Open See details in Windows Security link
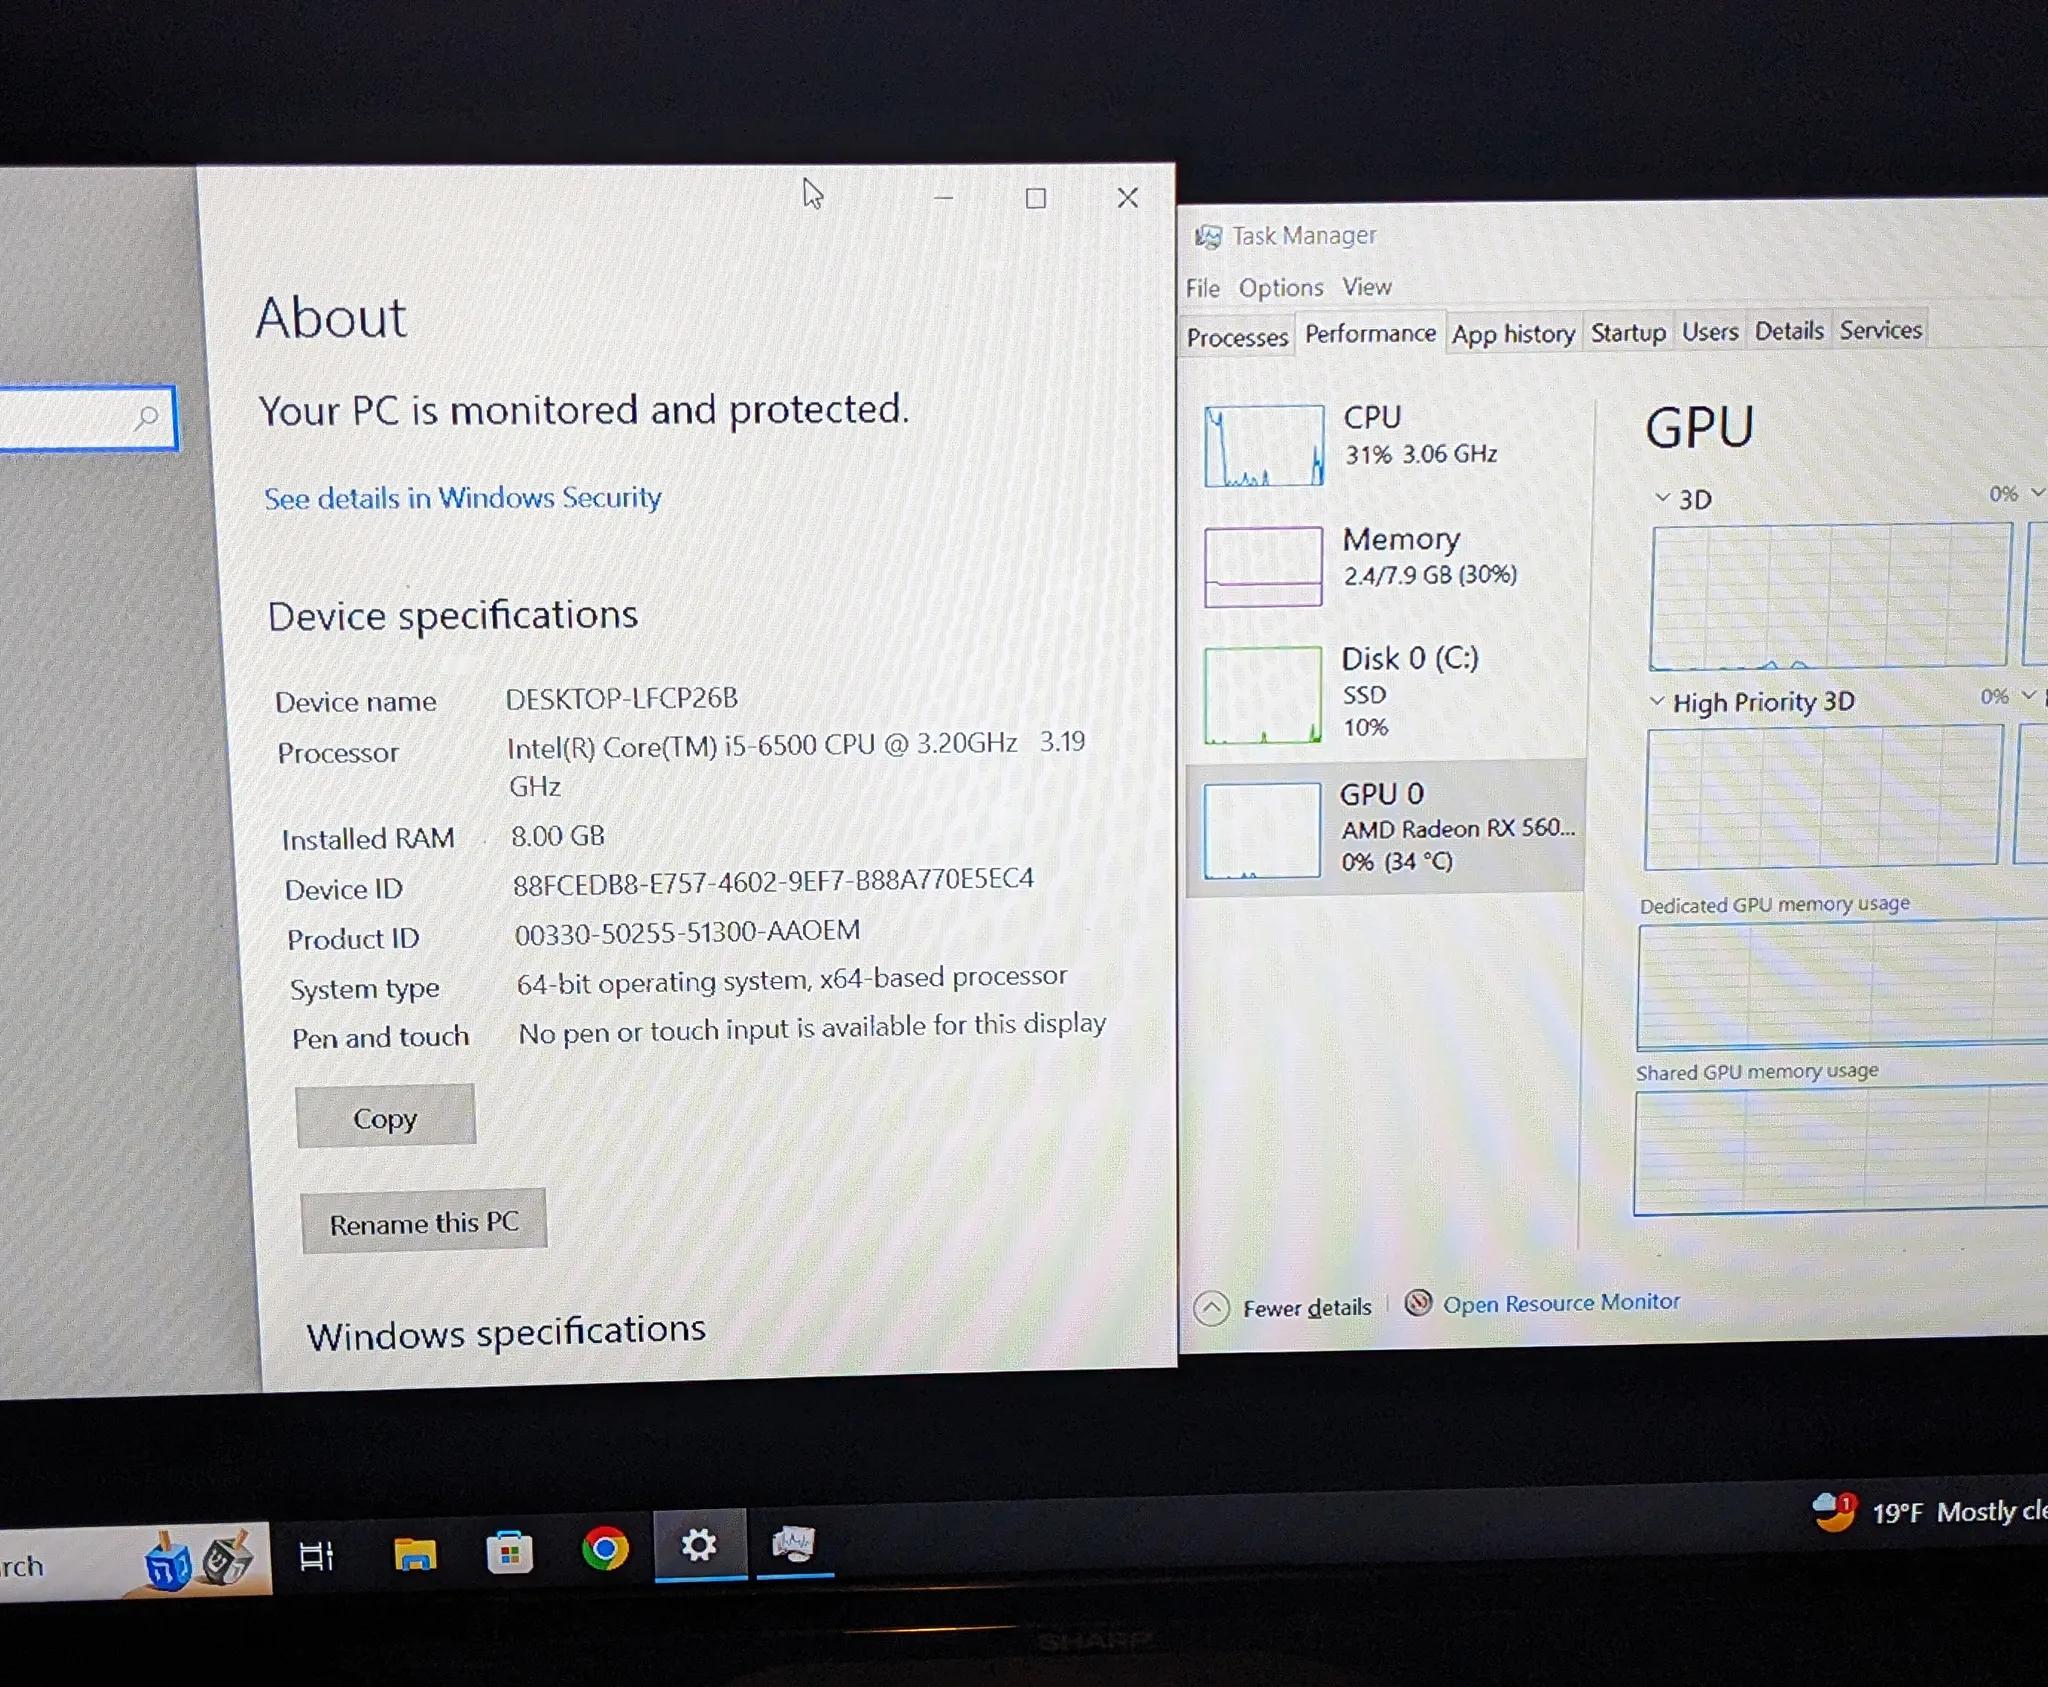Screen dimensions: 2048x1687 coord(462,498)
